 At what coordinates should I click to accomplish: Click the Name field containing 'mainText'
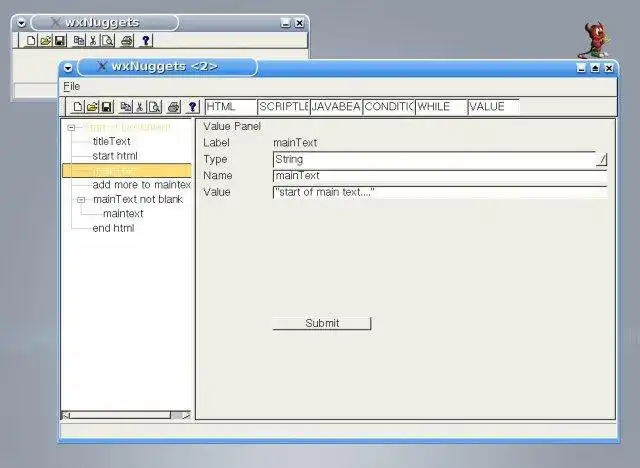point(440,176)
